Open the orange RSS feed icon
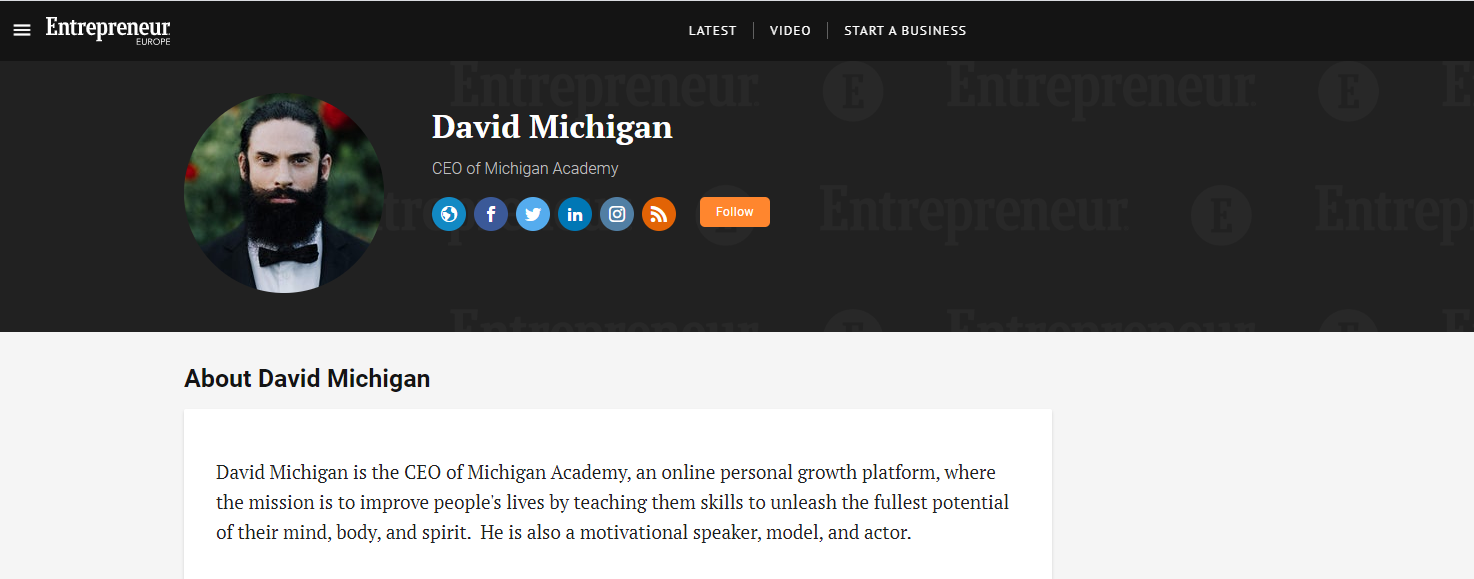The image size is (1474, 579). [659, 214]
